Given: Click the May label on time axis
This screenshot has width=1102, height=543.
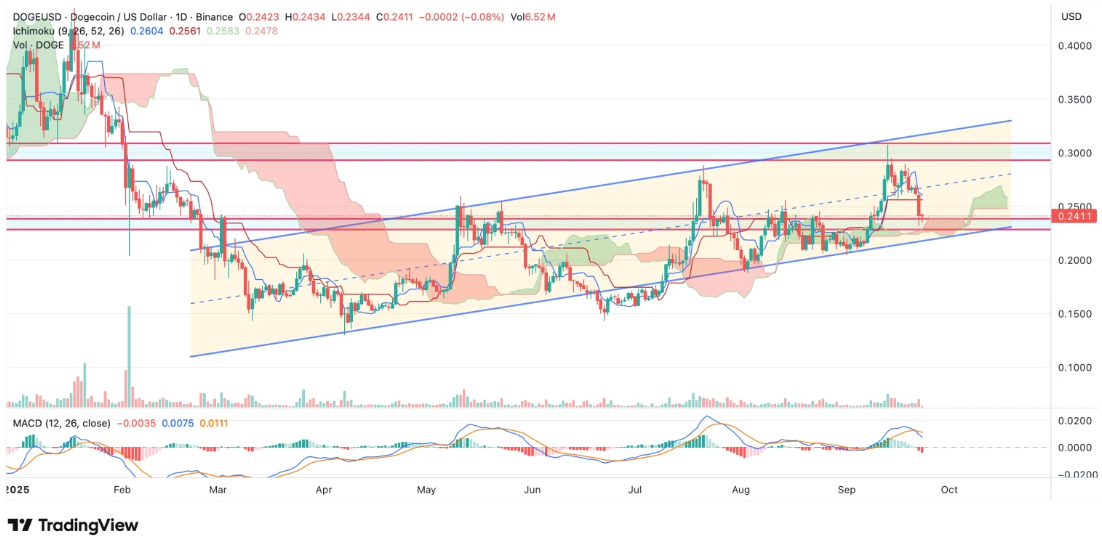Looking at the screenshot, I should coord(427,489).
